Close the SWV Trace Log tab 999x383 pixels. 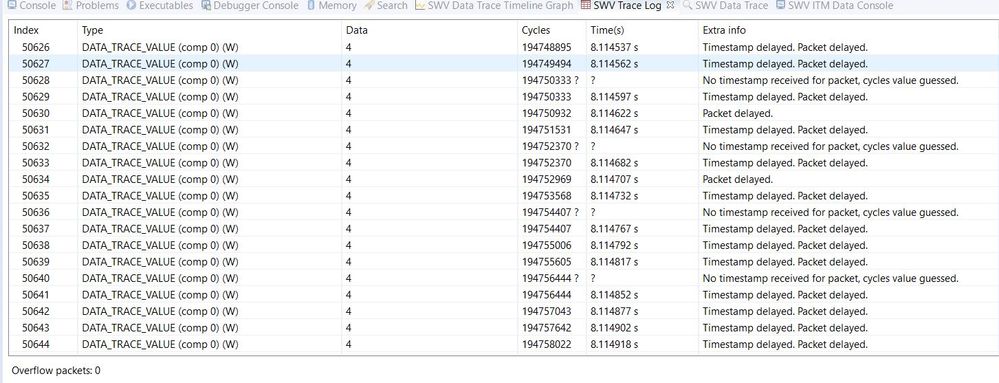coord(670,5)
